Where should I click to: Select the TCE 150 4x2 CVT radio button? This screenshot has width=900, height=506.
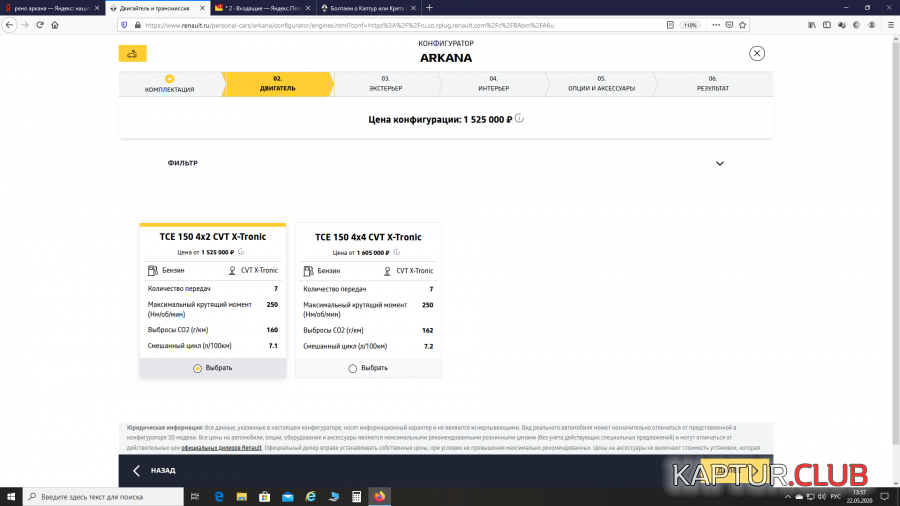(197, 368)
